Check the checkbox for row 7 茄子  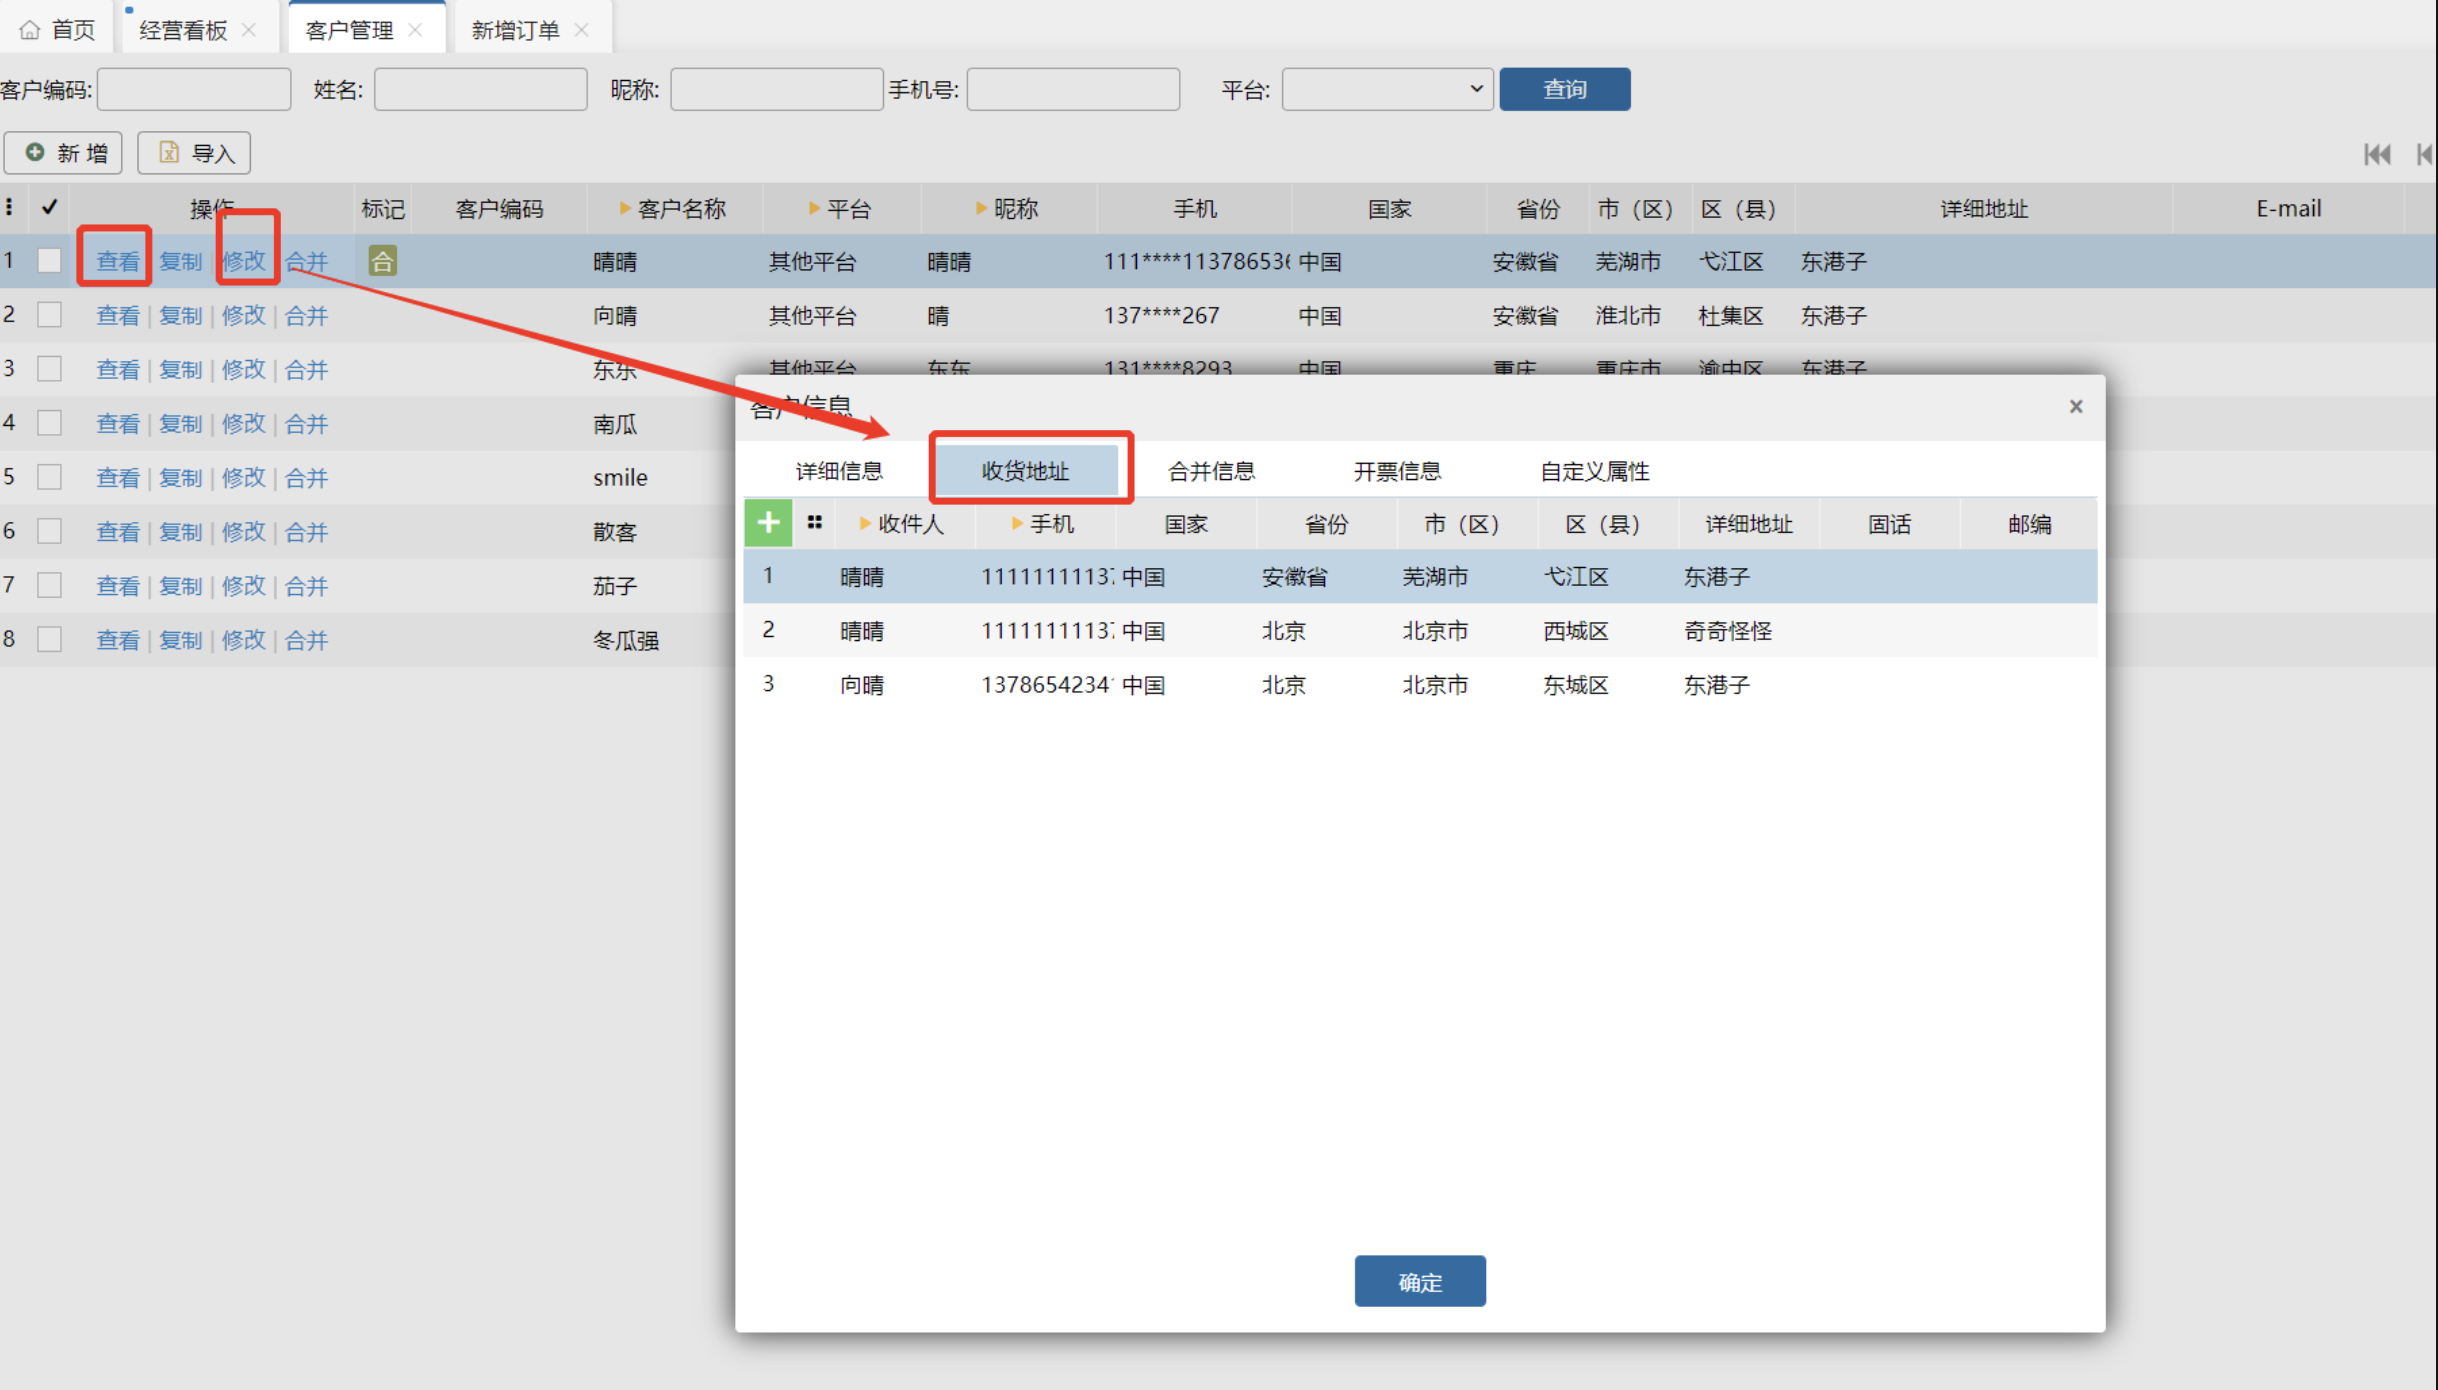click(49, 585)
